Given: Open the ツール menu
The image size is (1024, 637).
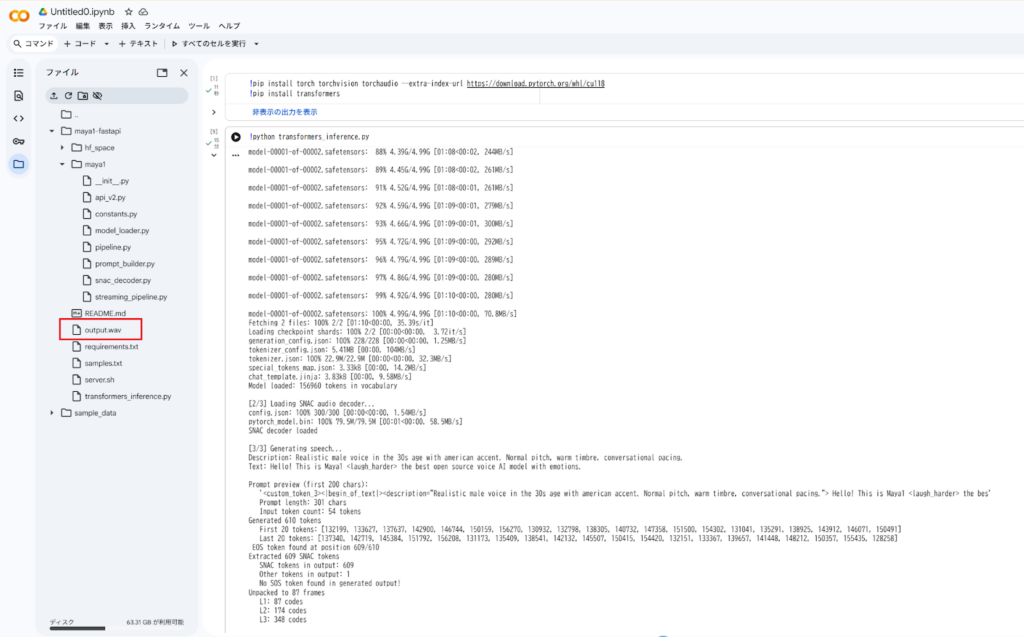Looking at the screenshot, I should pyautogui.click(x=199, y=25).
